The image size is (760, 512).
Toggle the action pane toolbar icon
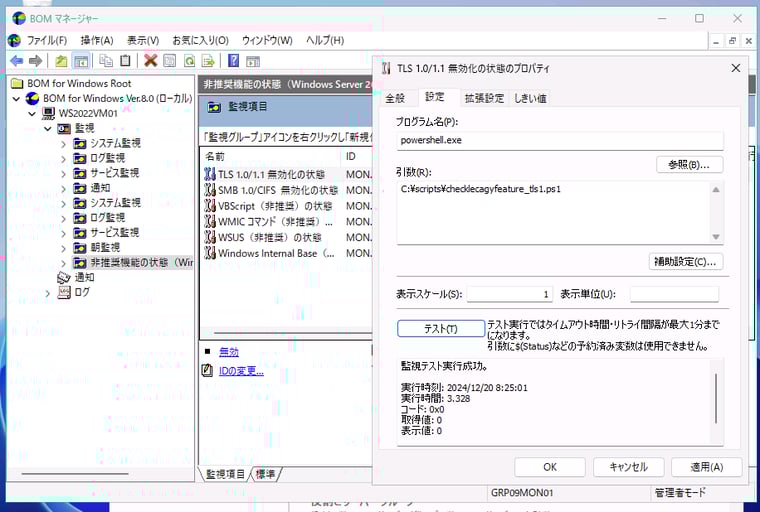253,61
